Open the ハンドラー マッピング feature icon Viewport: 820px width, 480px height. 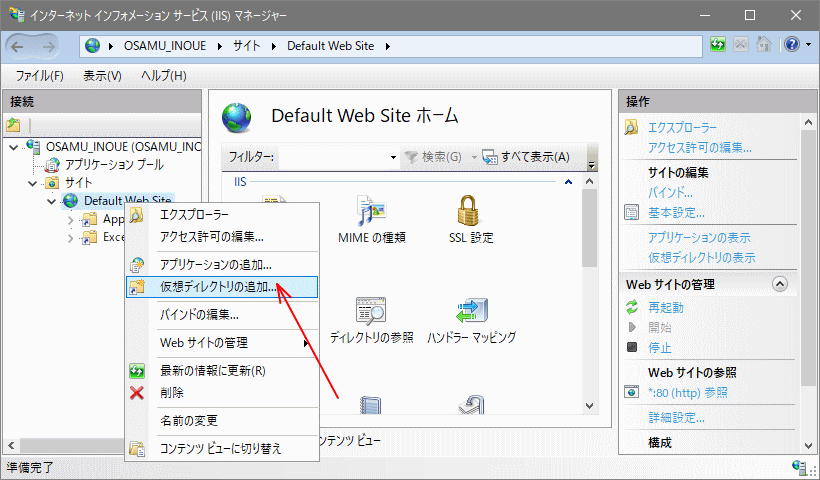472,311
